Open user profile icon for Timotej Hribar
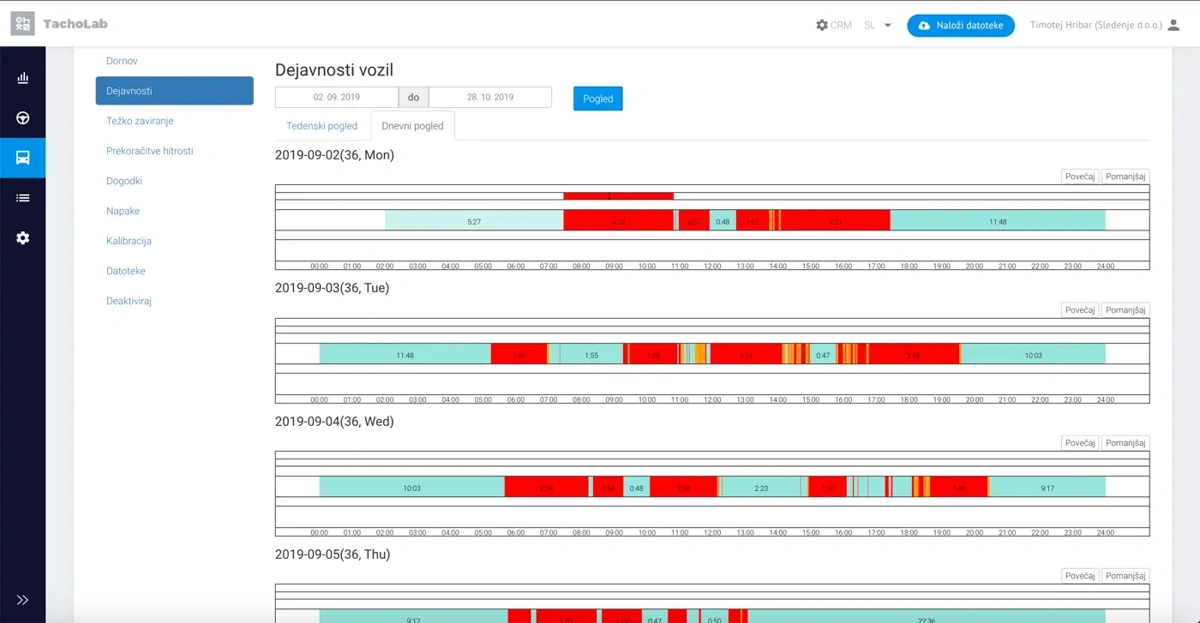The image size is (1200, 623). pyautogui.click(x=1173, y=25)
